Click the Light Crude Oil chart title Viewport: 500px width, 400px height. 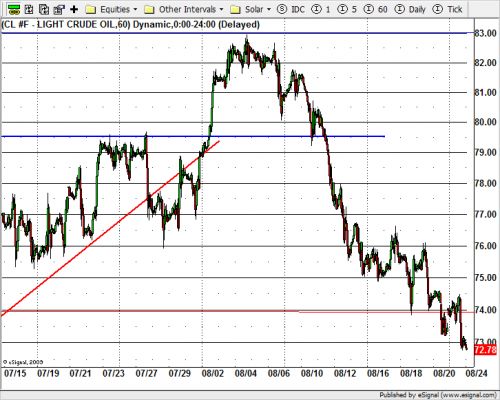pos(131,24)
